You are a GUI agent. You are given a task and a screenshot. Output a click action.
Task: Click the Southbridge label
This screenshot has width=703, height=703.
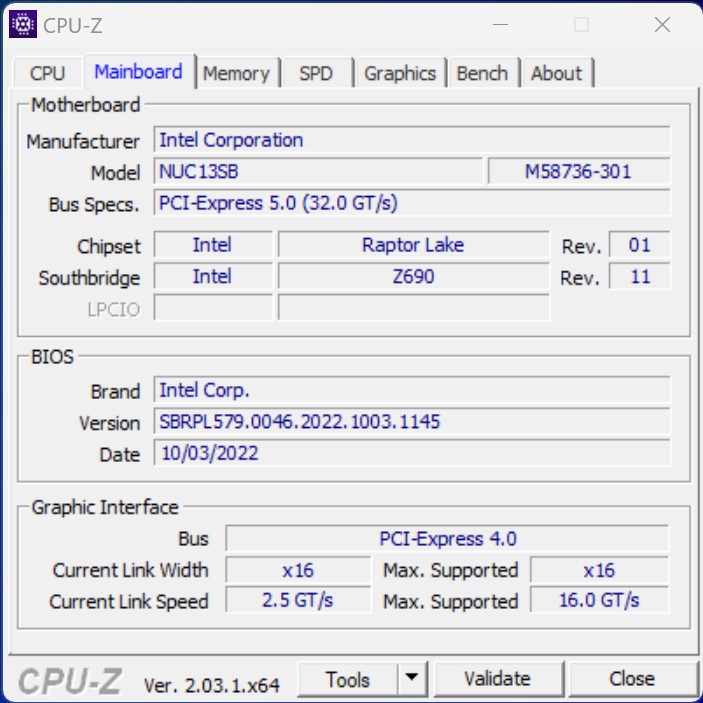click(x=89, y=278)
